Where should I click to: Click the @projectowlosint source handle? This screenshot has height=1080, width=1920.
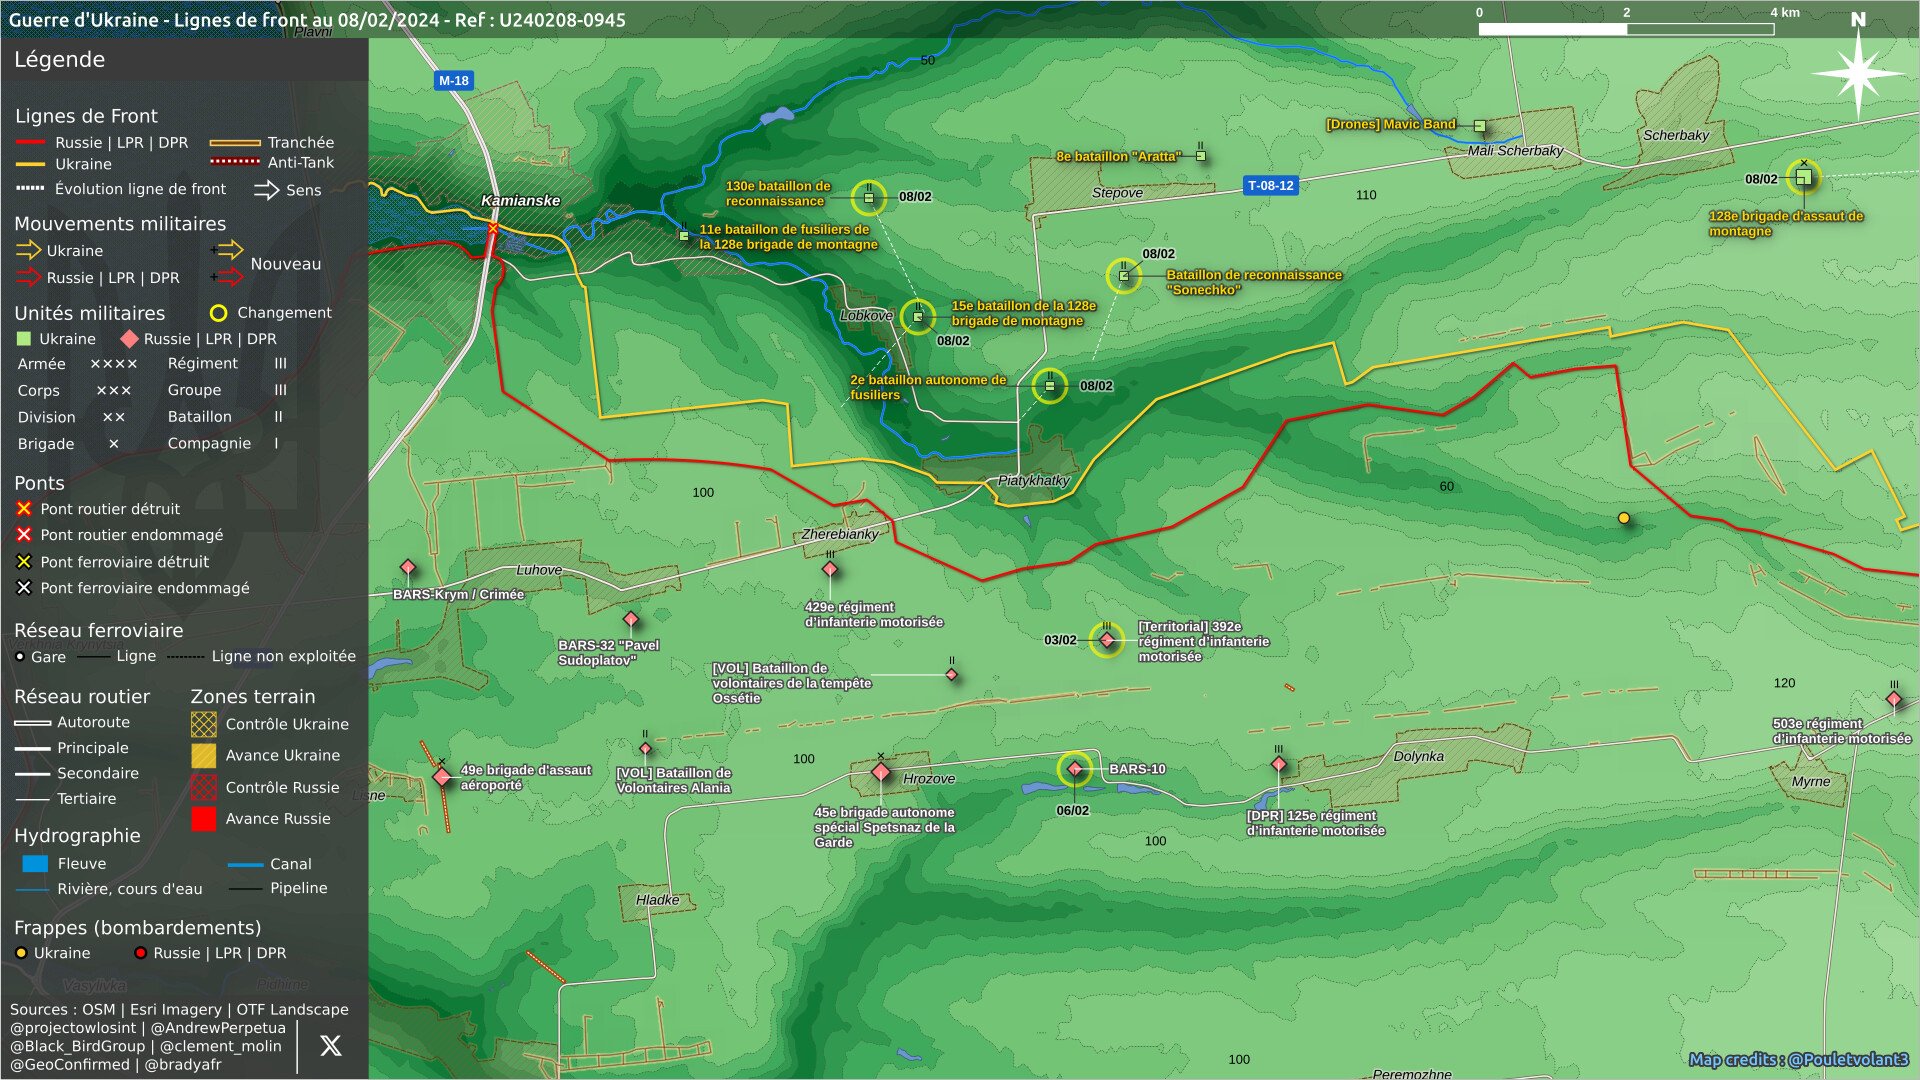[73, 1028]
